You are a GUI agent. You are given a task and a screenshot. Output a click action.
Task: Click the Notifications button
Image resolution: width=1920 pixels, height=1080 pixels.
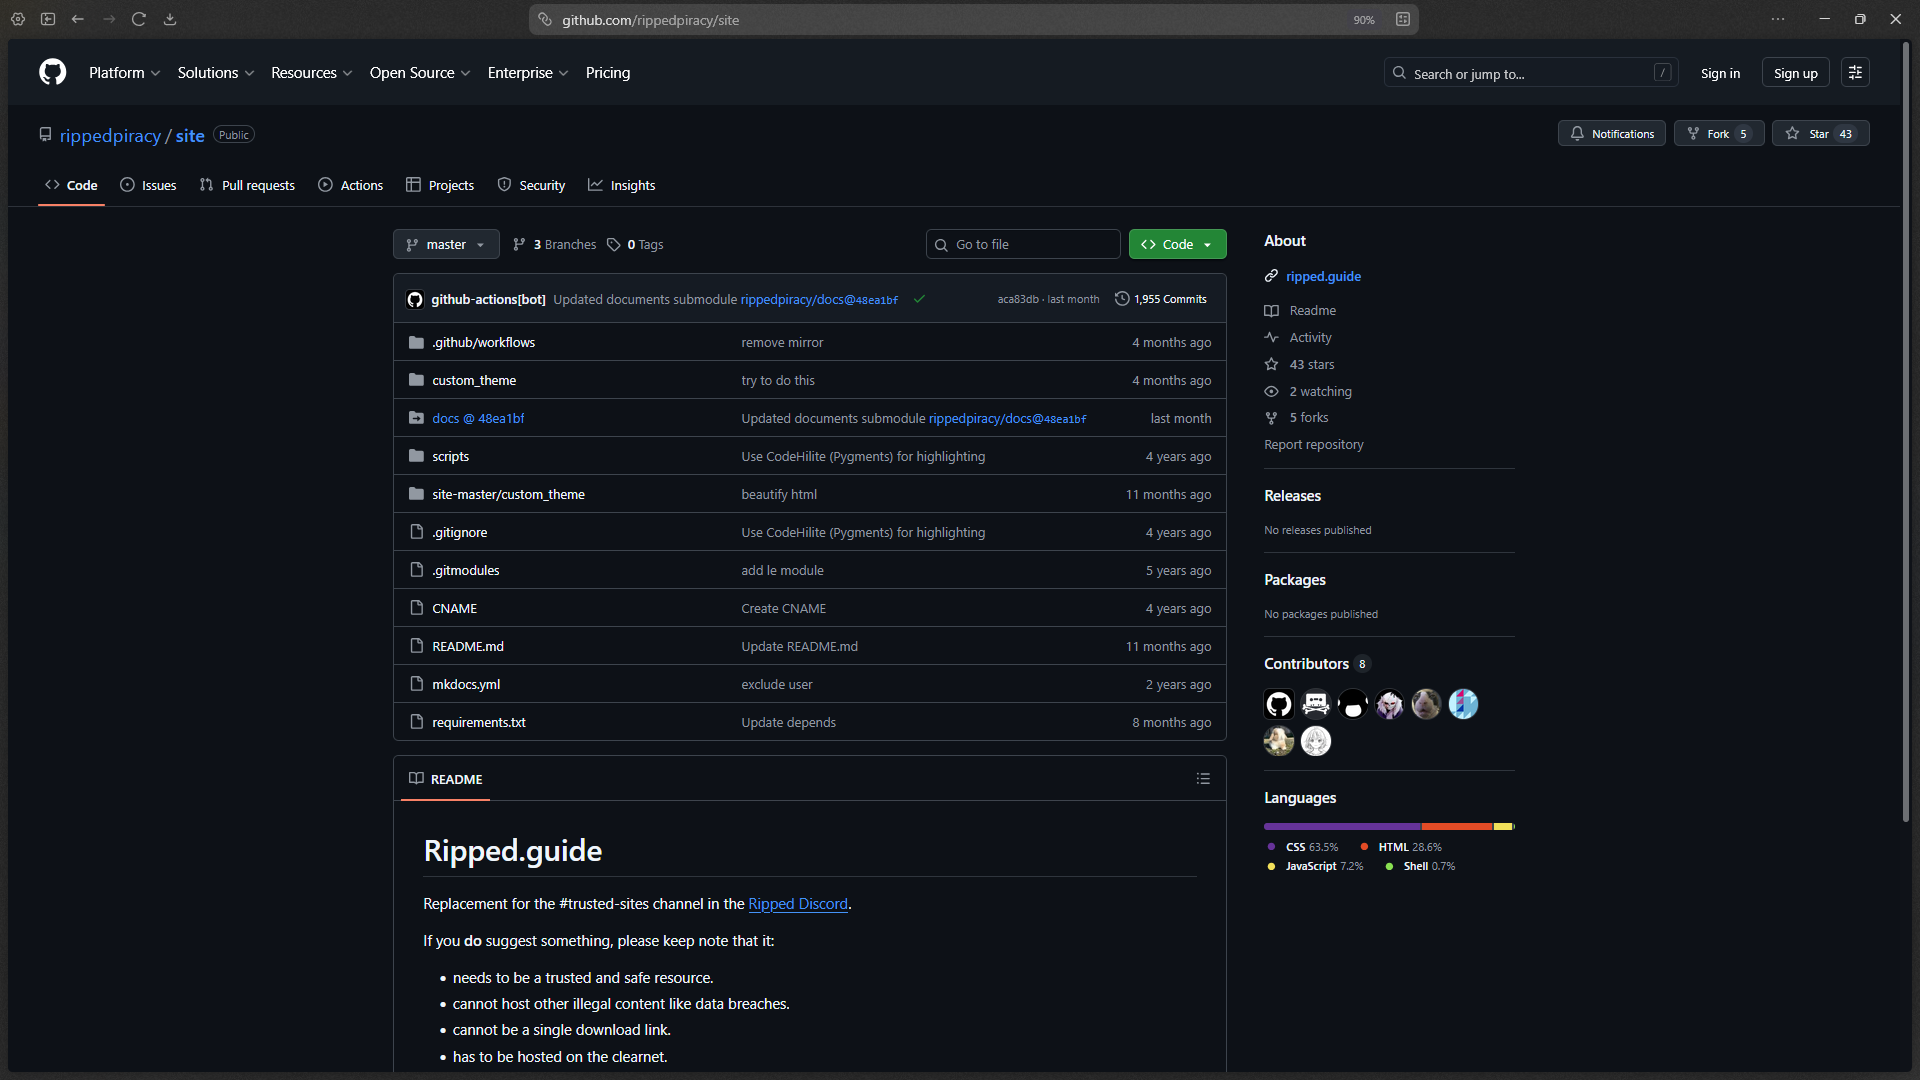1612,133
